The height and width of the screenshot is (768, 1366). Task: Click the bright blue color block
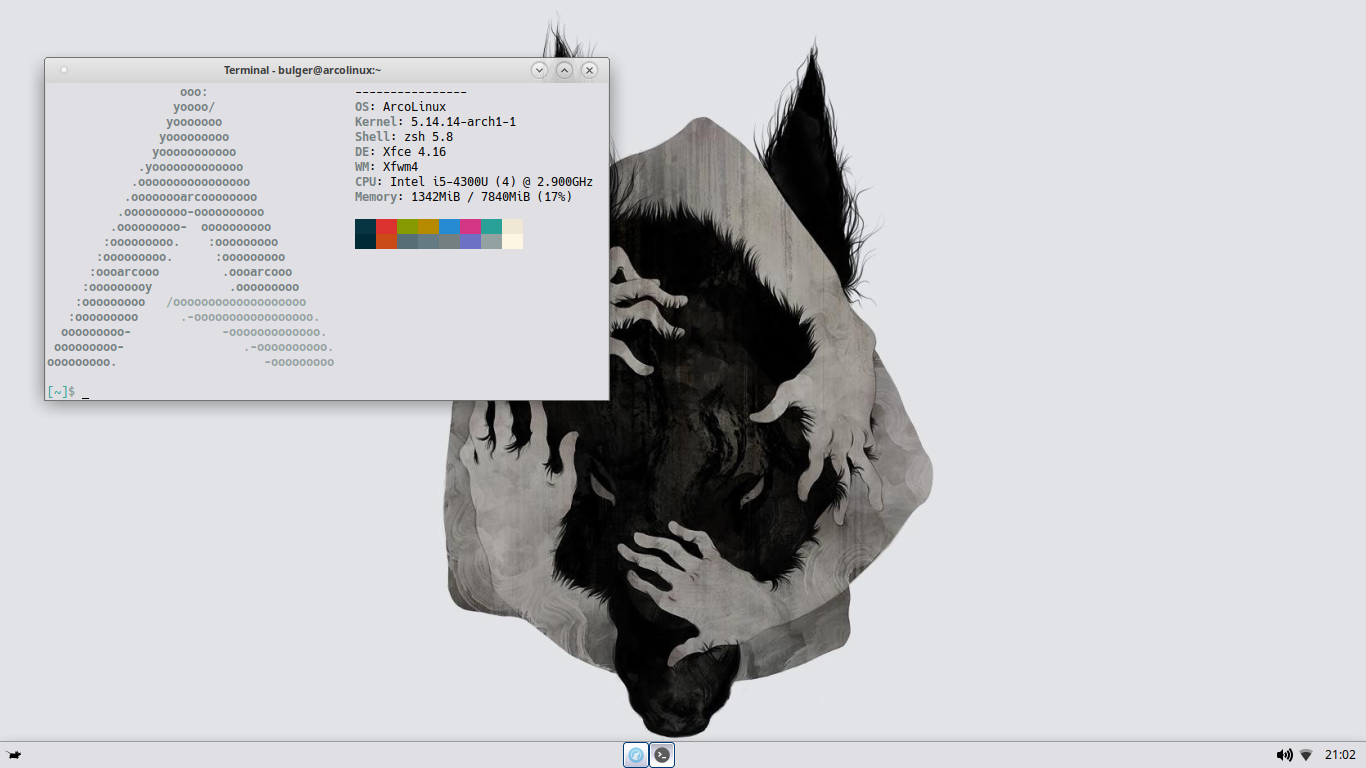449,227
